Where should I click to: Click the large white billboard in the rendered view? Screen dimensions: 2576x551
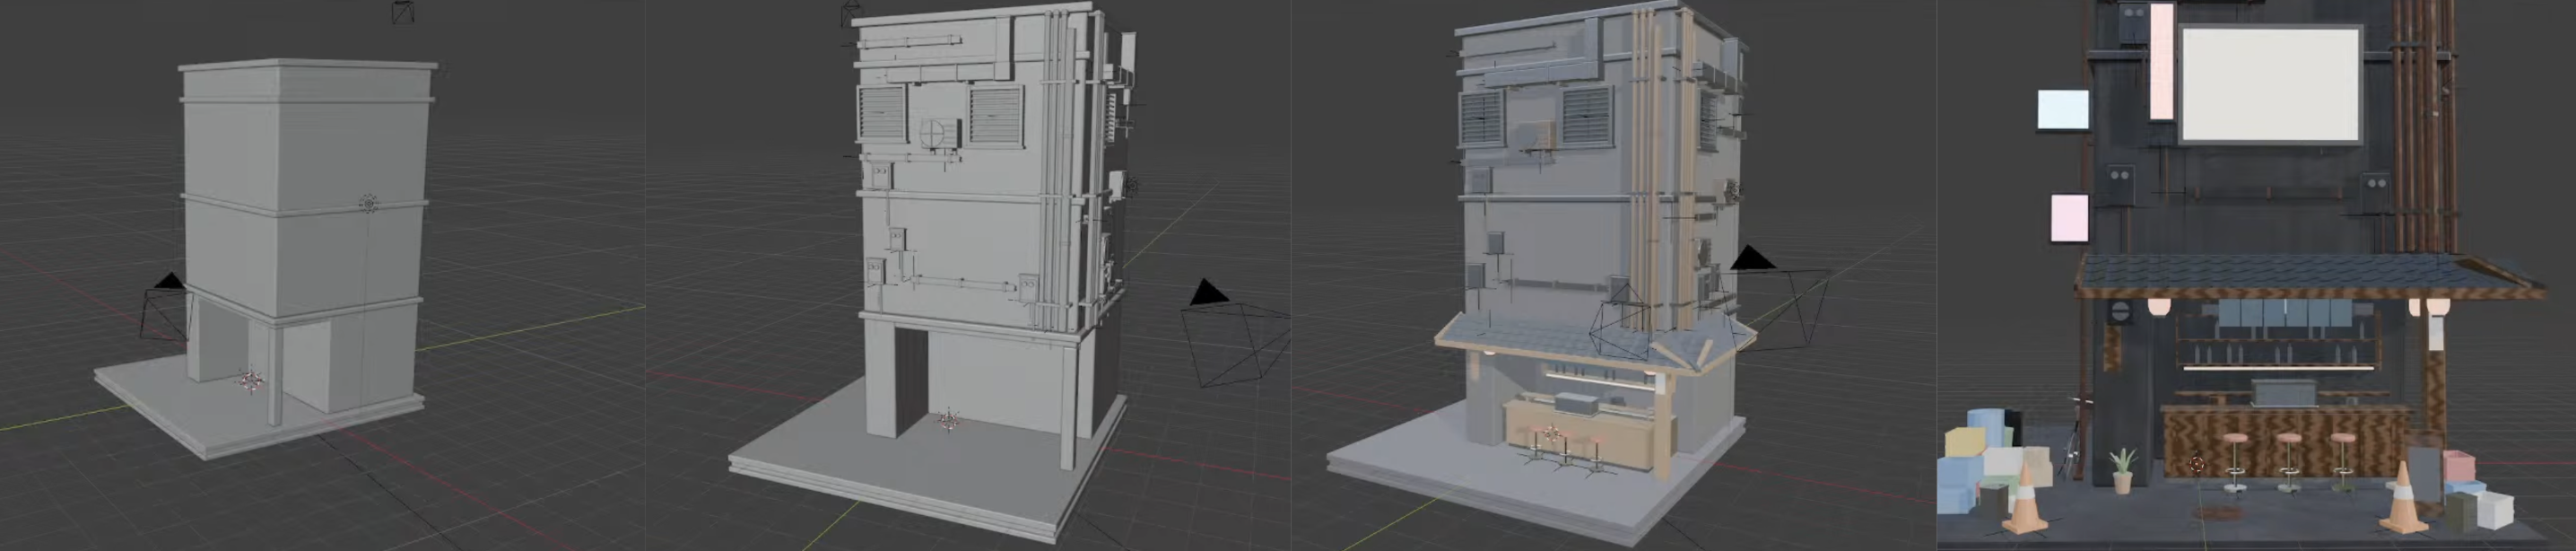coord(2270,86)
